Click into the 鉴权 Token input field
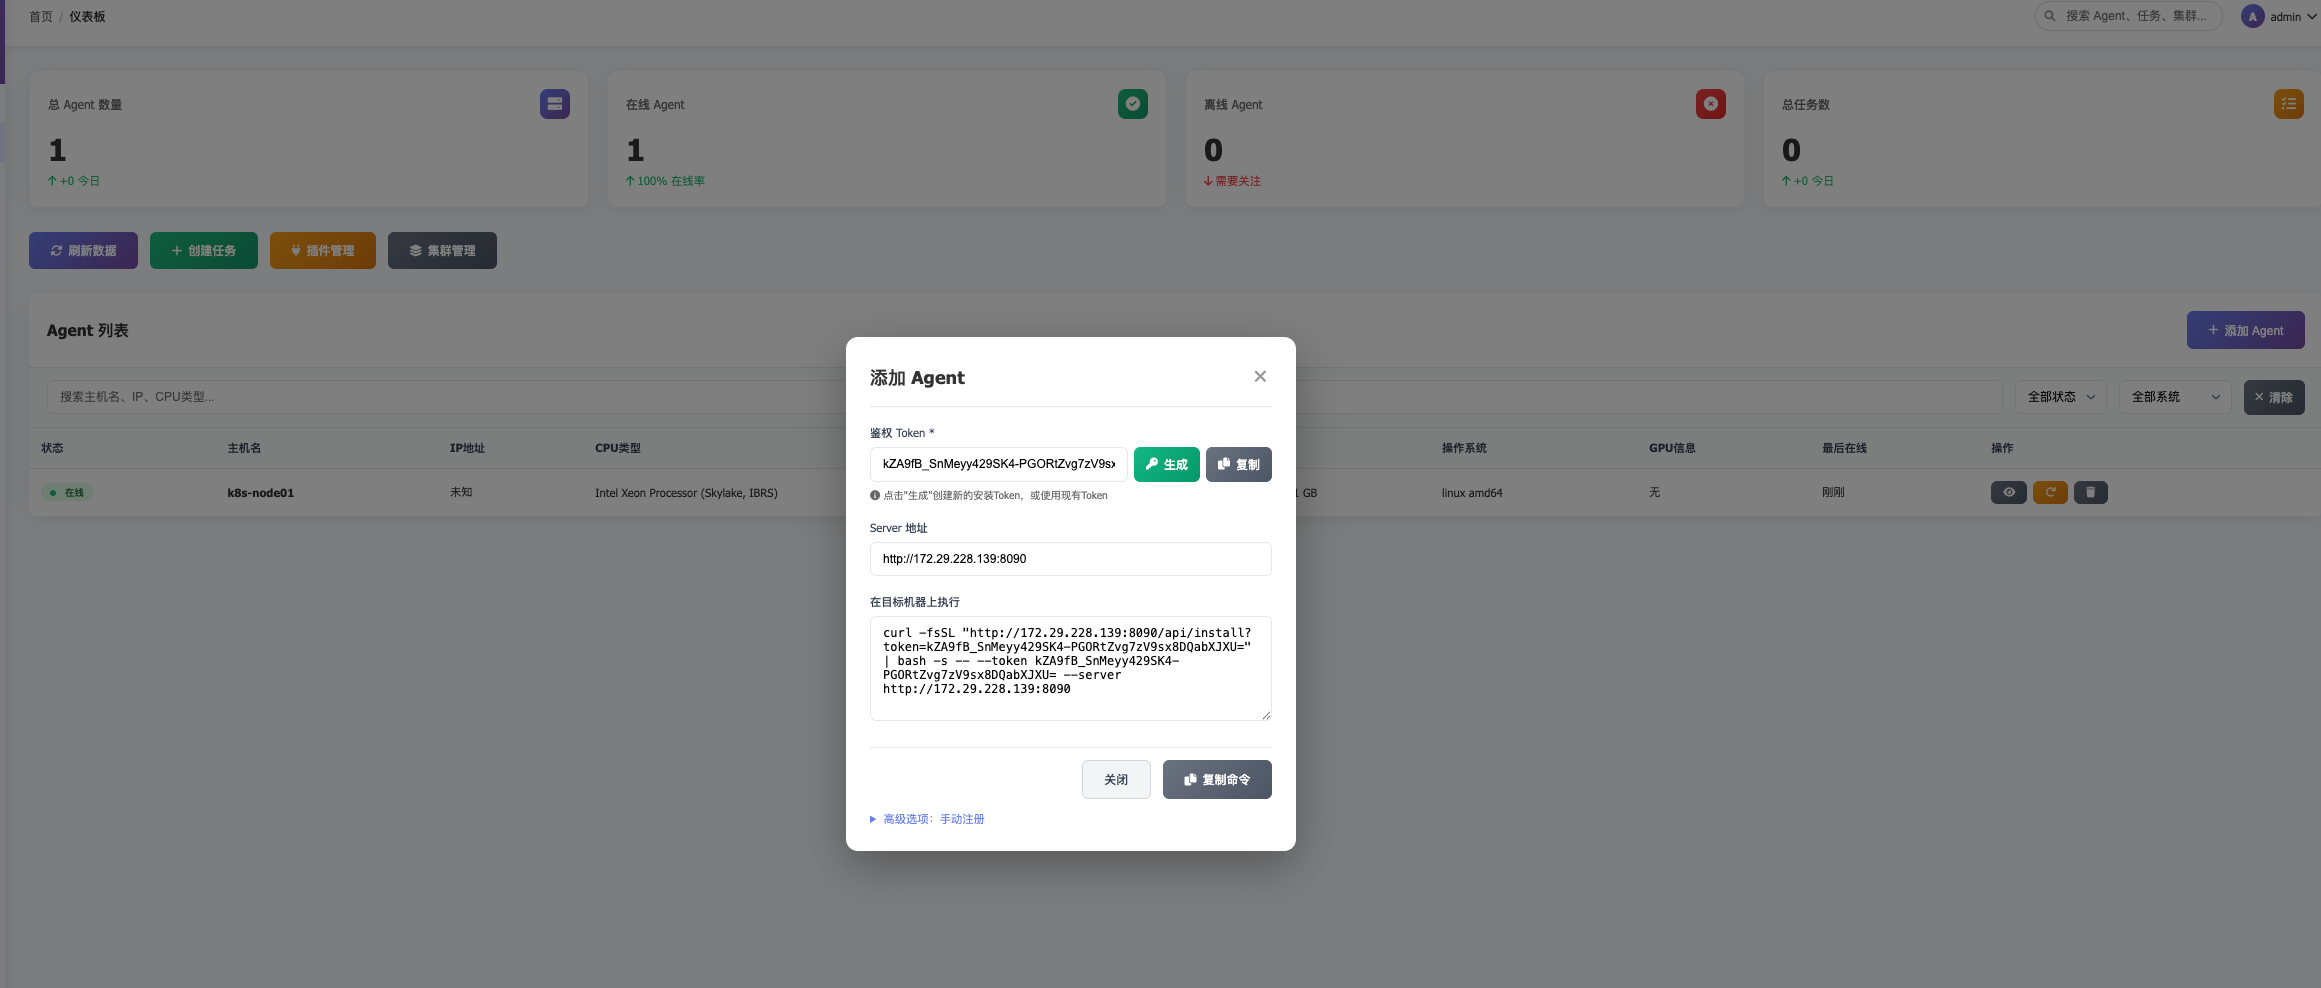 click(998, 464)
